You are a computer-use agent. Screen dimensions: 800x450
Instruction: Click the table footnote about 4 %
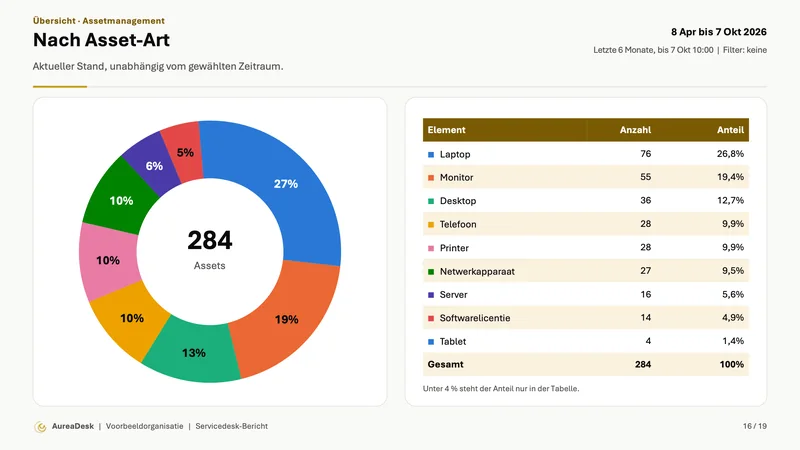point(501,389)
